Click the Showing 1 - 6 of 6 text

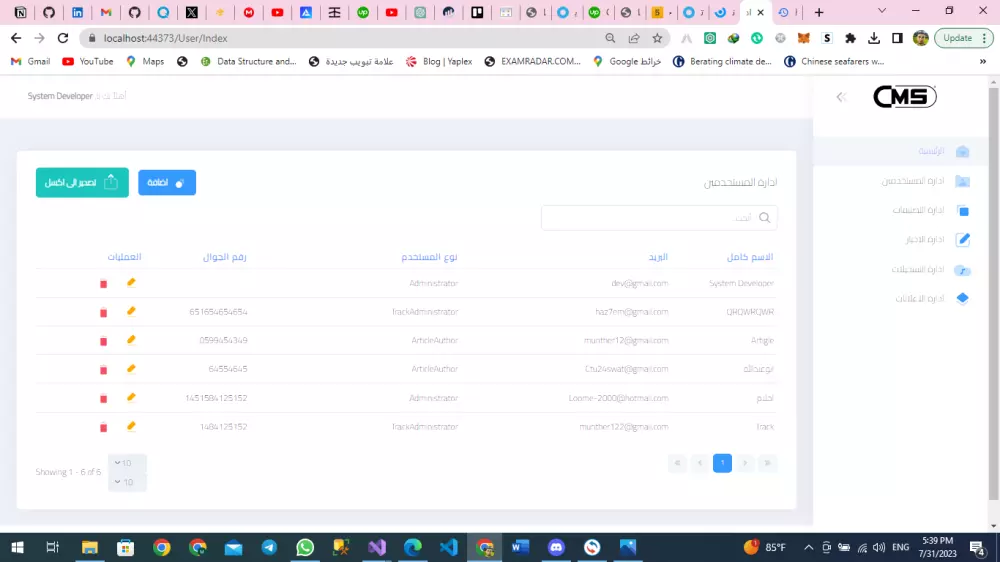click(68, 472)
